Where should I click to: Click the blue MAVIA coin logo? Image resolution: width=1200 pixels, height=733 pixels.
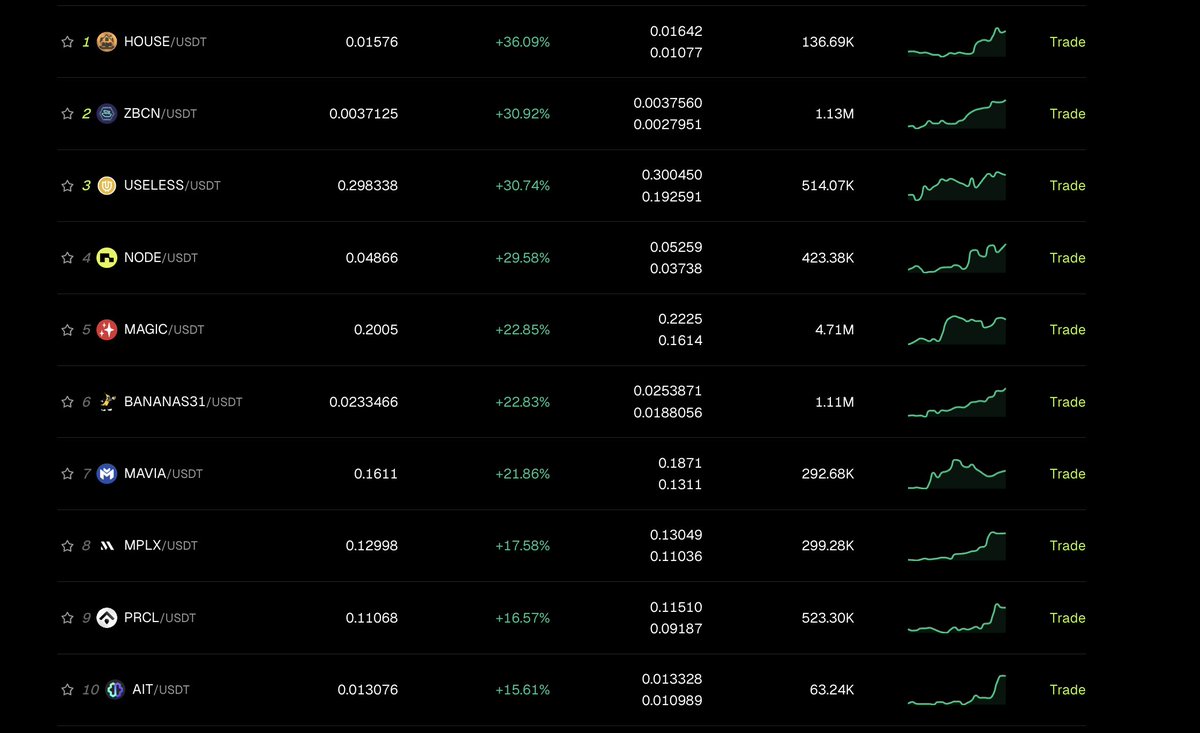[x=107, y=474]
